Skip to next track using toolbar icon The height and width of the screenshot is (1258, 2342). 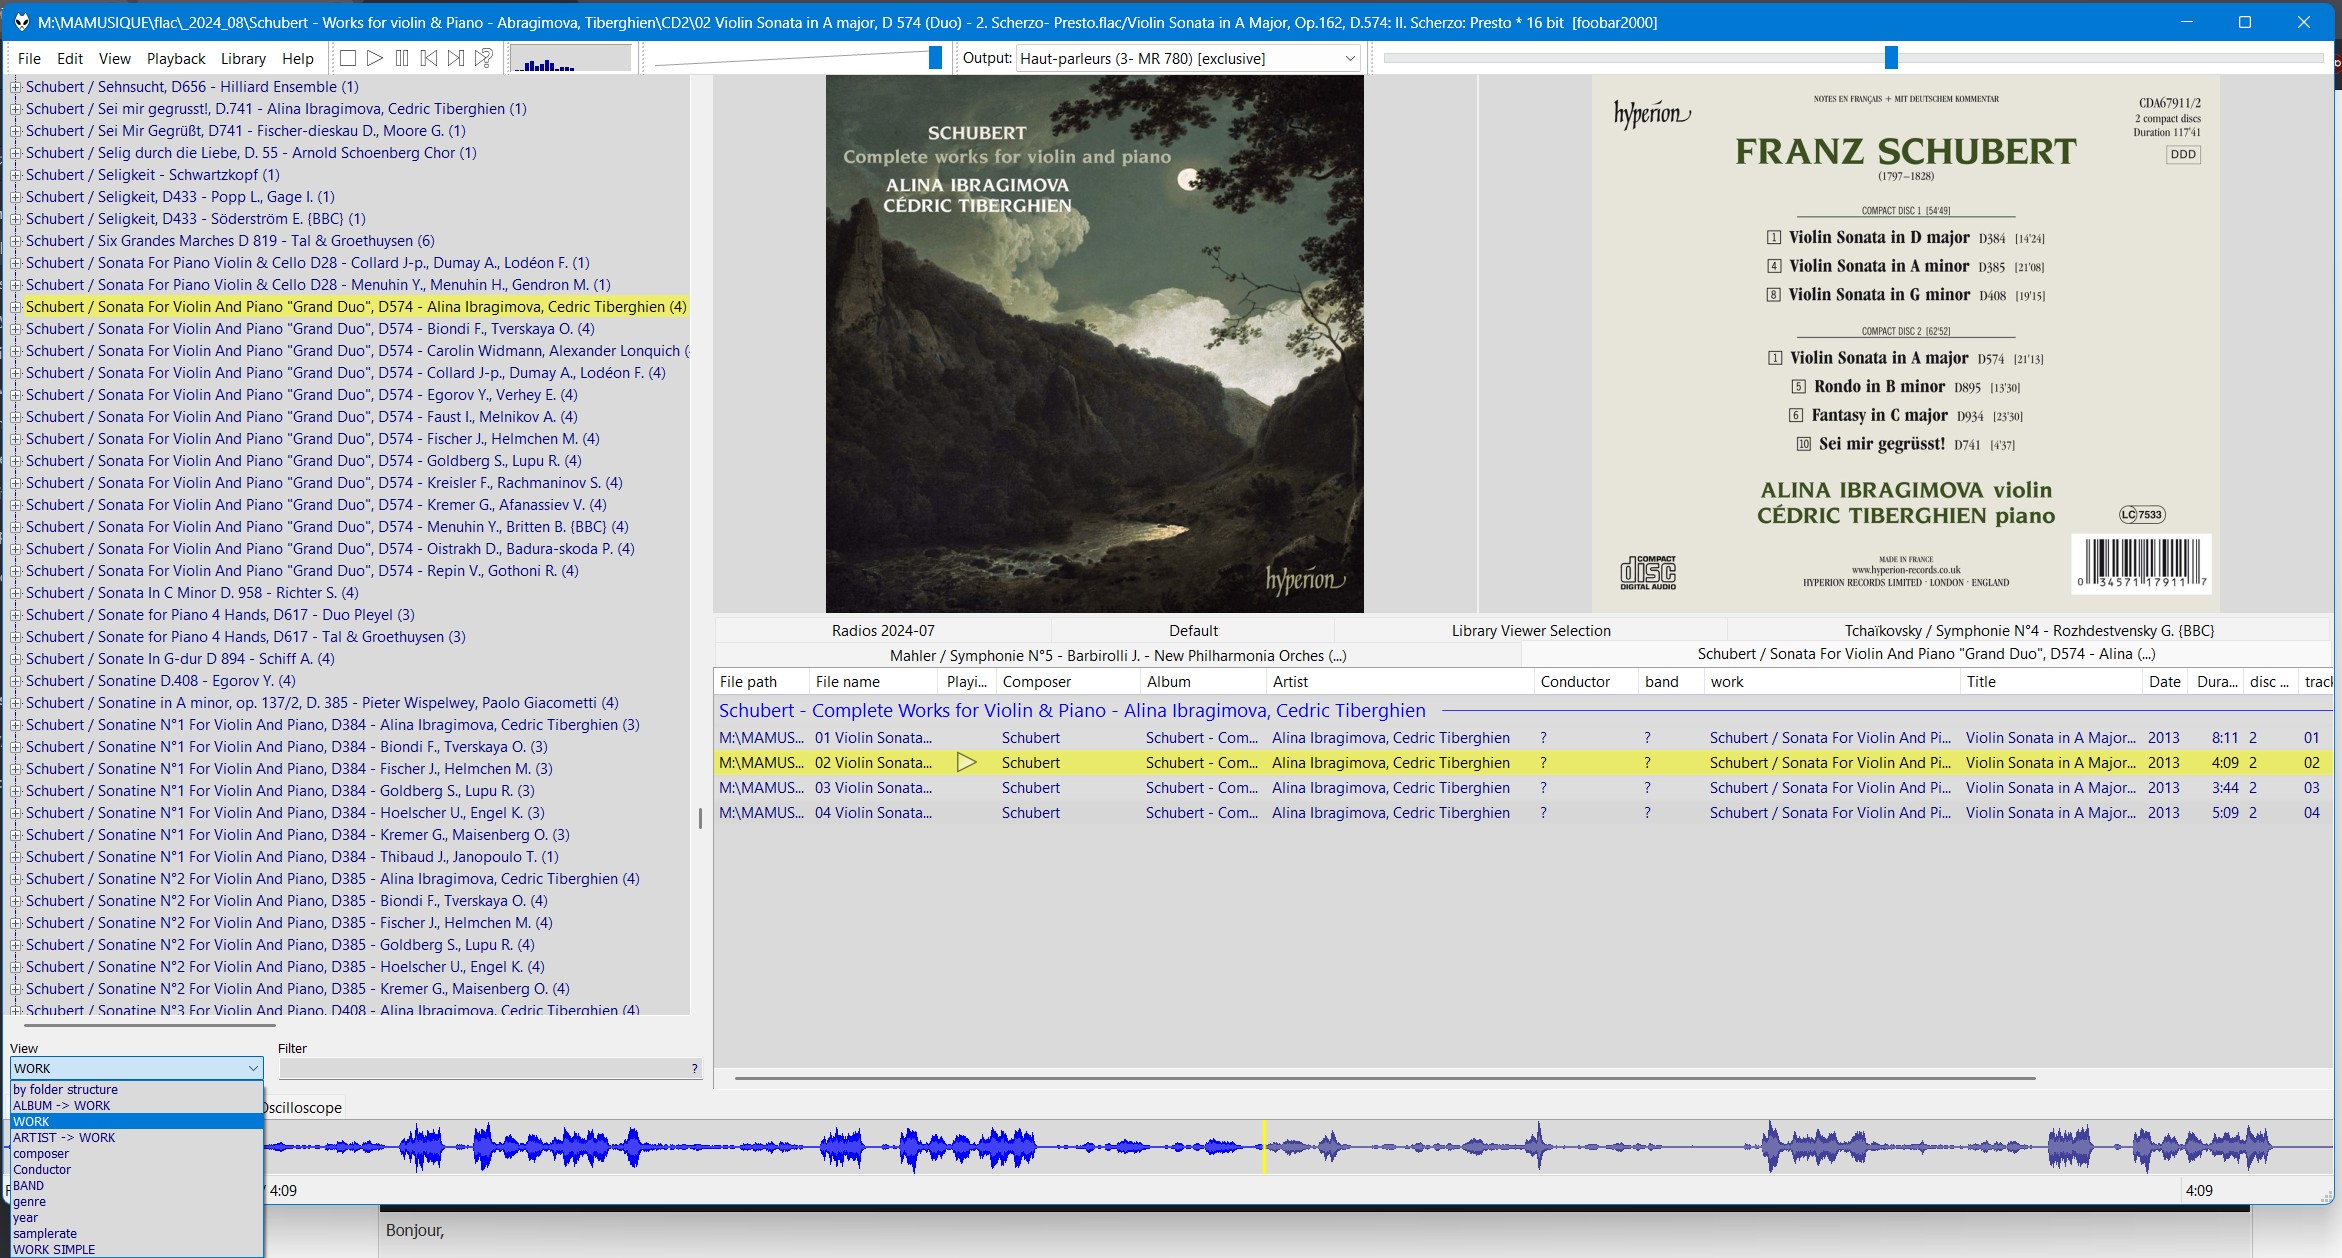456,59
